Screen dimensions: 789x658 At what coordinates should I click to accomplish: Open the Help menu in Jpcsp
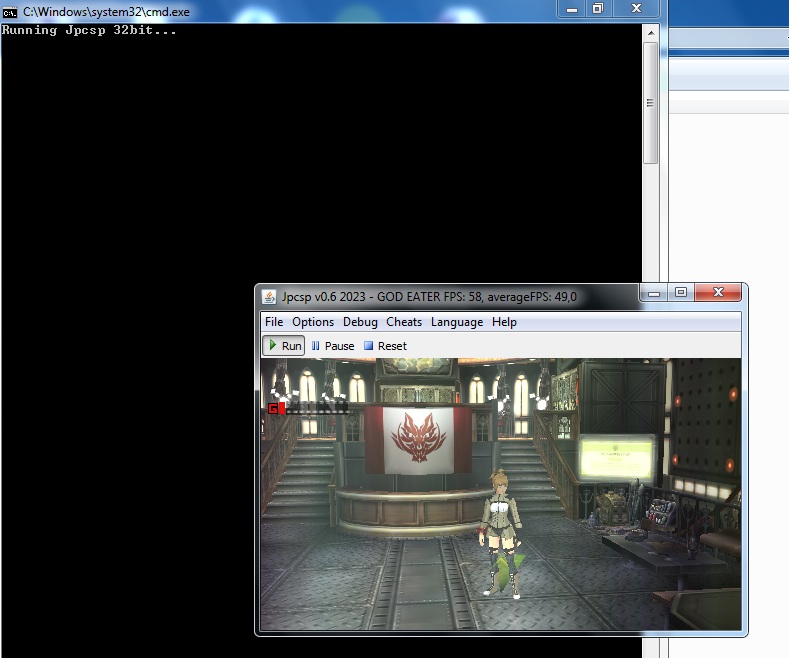pyautogui.click(x=504, y=322)
